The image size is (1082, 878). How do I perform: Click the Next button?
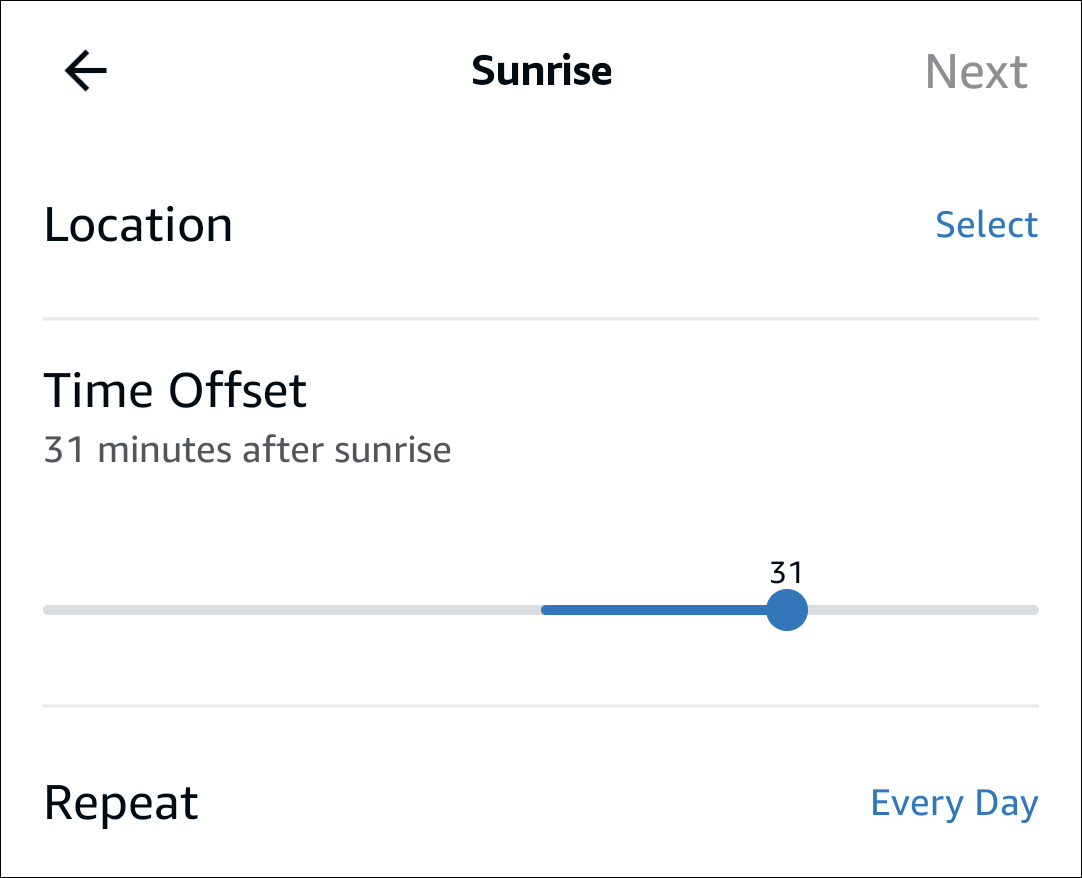[x=977, y=70]
